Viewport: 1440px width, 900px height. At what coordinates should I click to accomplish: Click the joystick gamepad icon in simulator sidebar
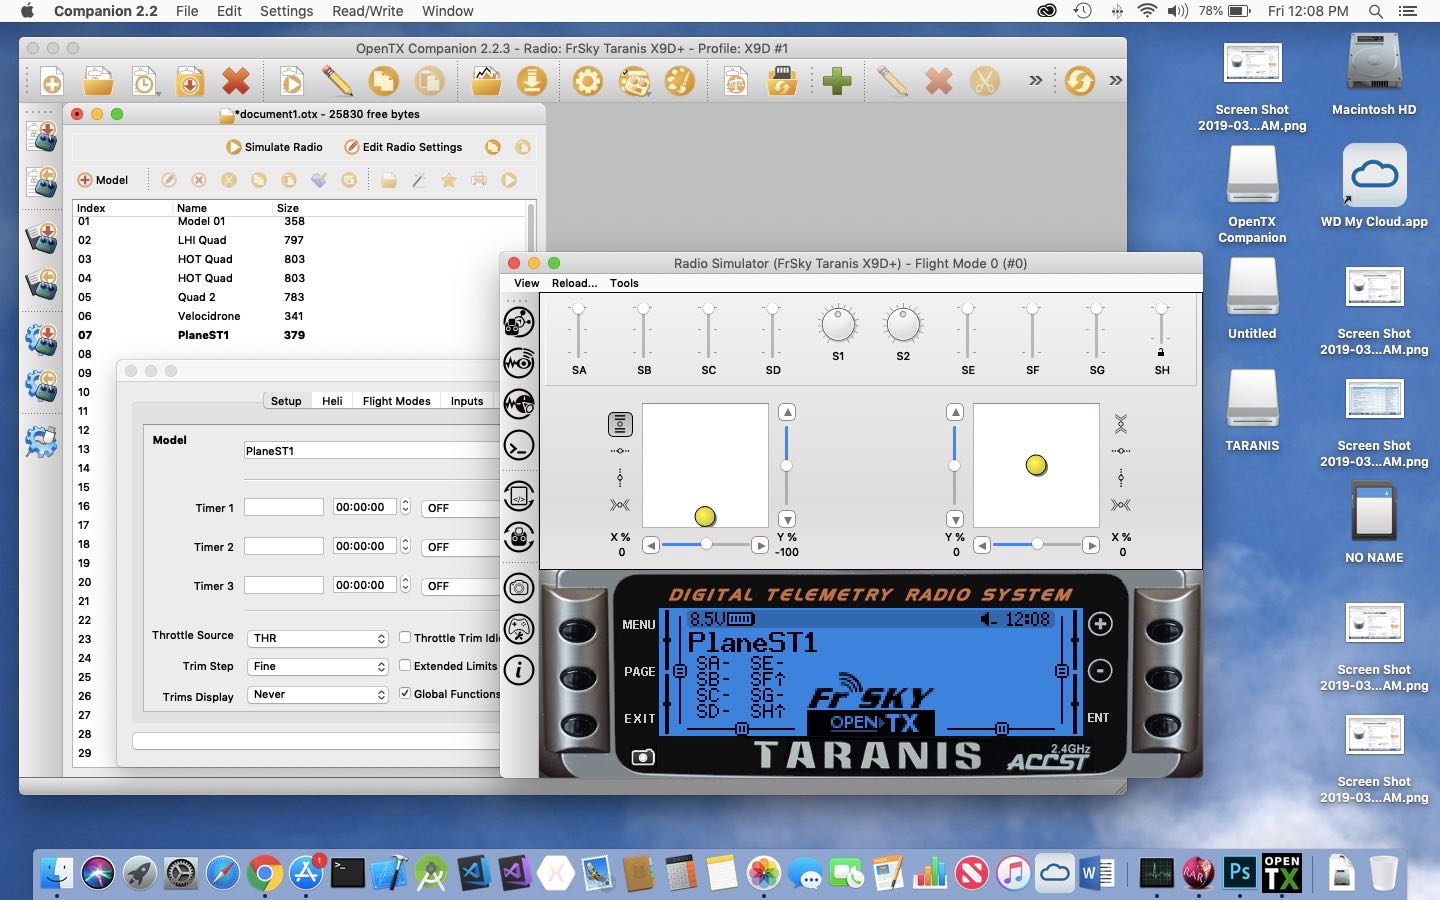tap(519, 629)
